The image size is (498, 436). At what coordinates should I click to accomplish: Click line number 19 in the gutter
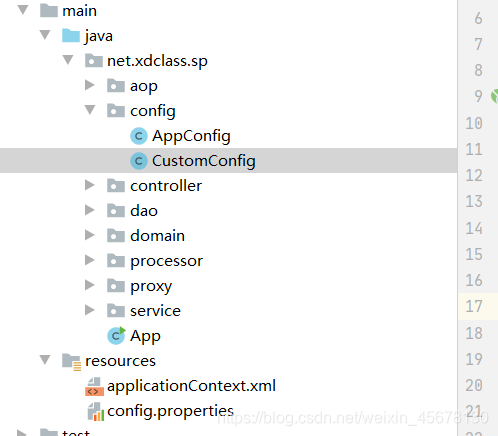click(x=474, y=359)
